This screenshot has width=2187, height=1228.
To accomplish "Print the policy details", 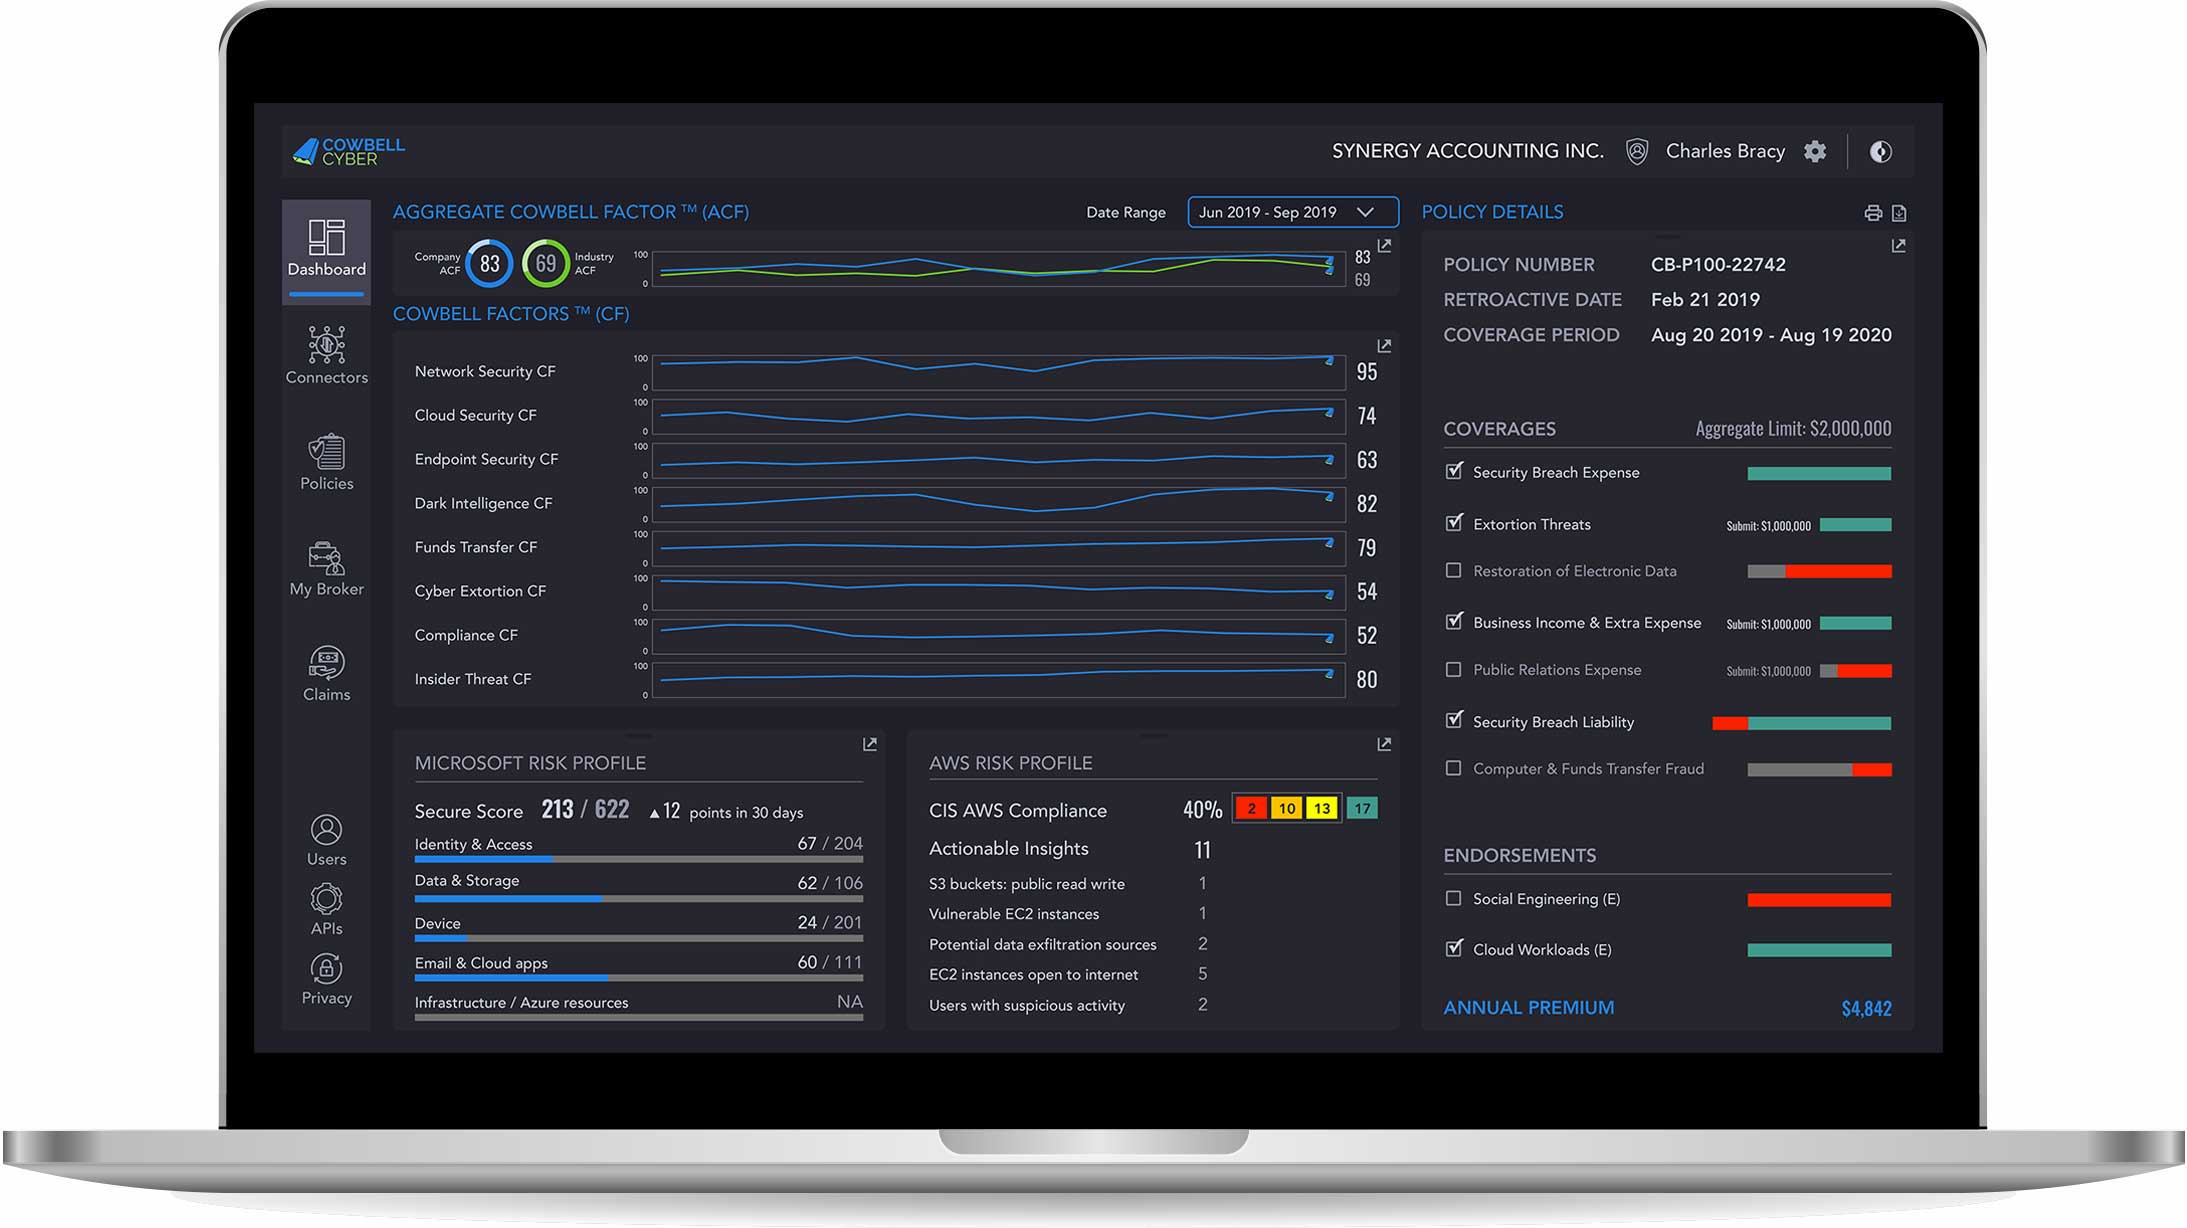I will [1873, 213].
